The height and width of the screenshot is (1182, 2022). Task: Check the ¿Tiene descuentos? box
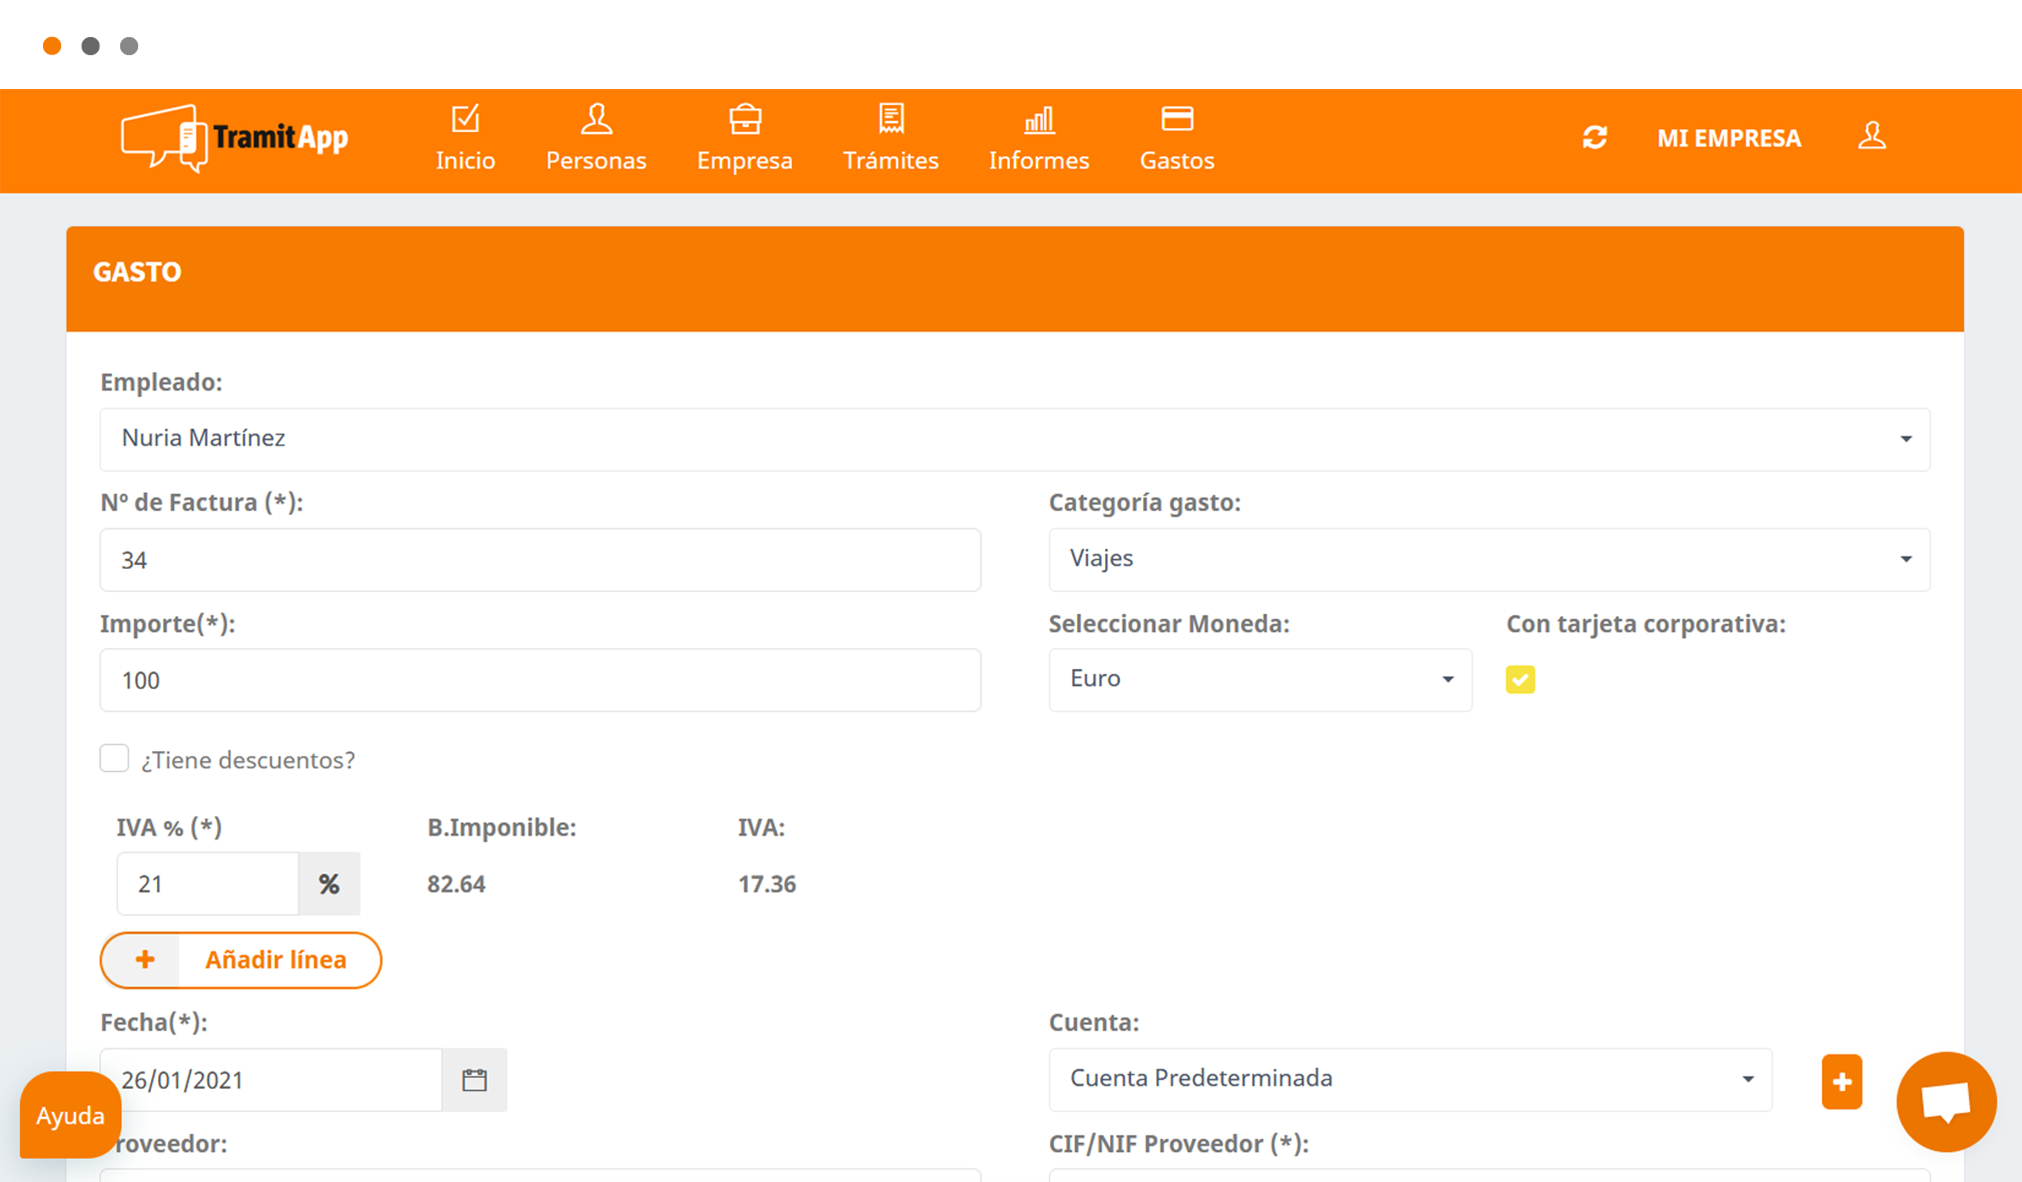tap(114, 759)
